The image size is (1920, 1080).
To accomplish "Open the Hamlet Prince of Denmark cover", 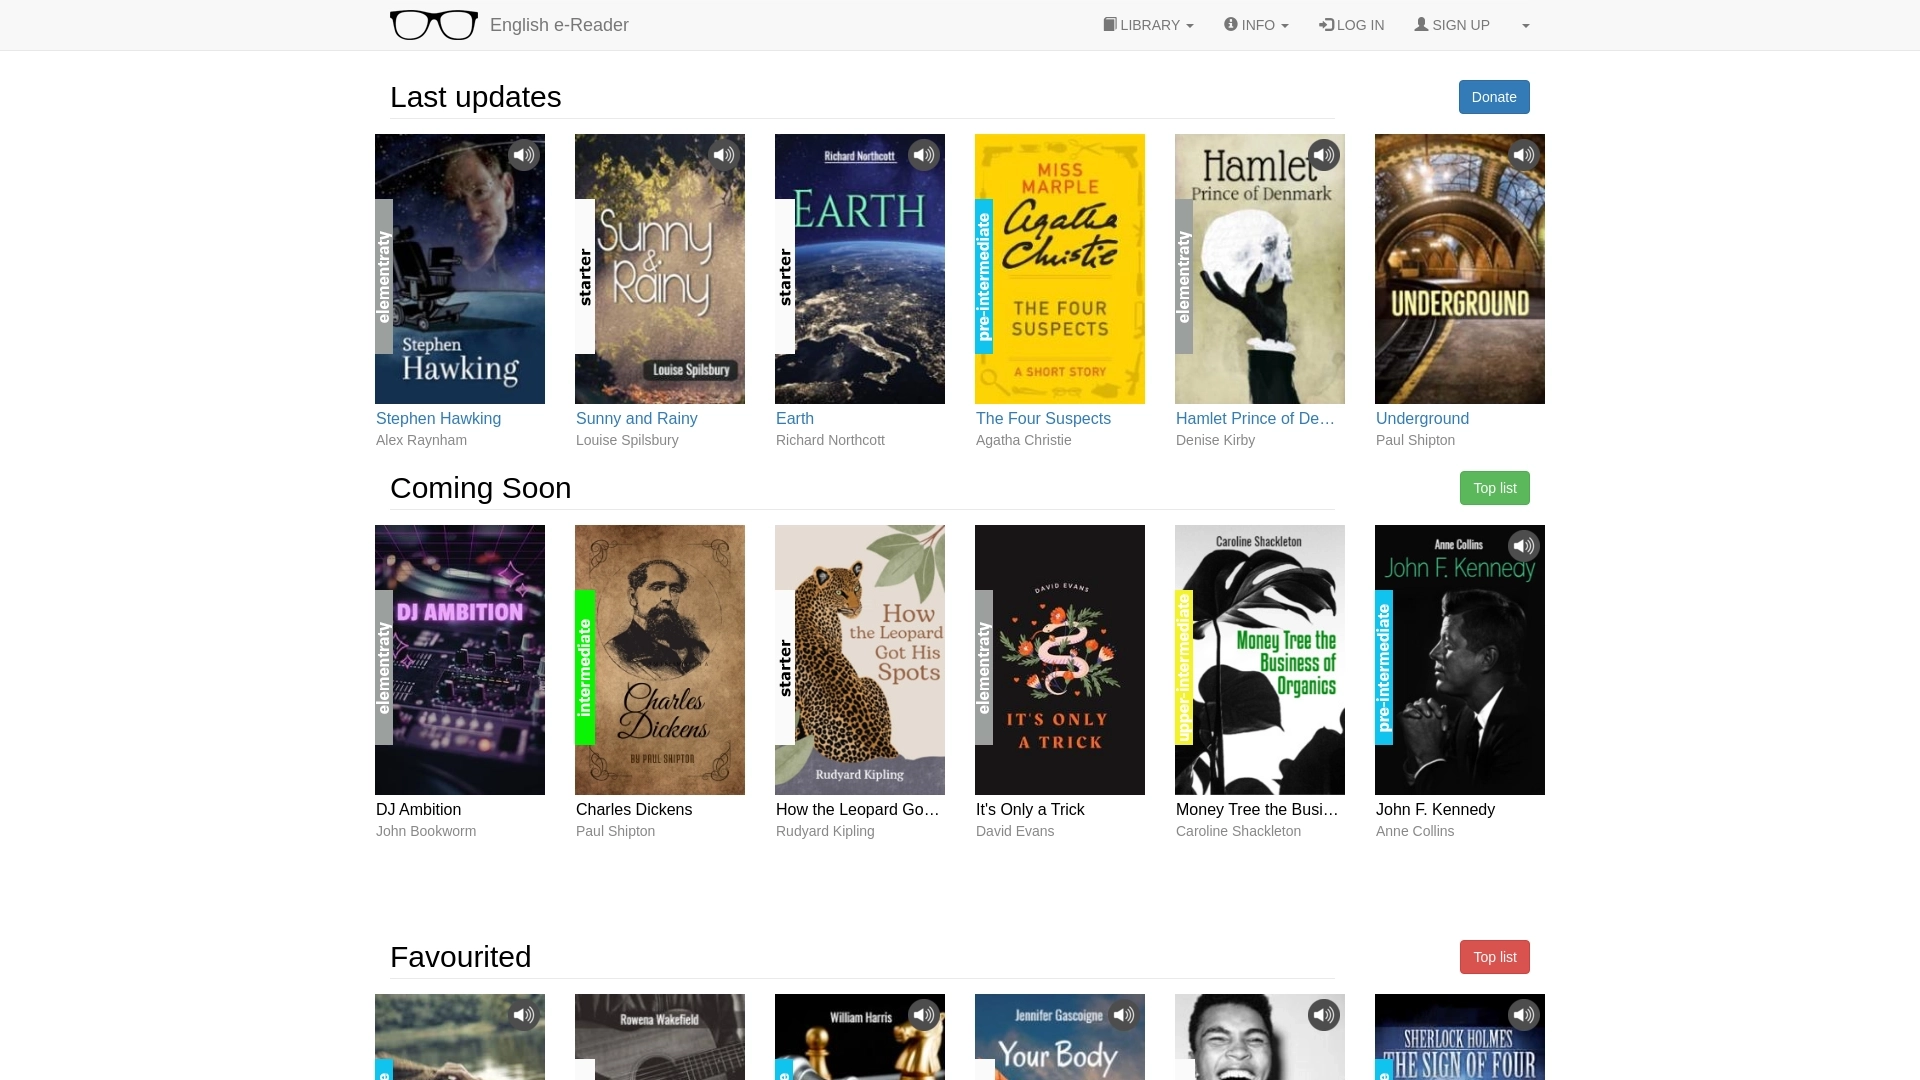I will click(x=1260, y=269).
